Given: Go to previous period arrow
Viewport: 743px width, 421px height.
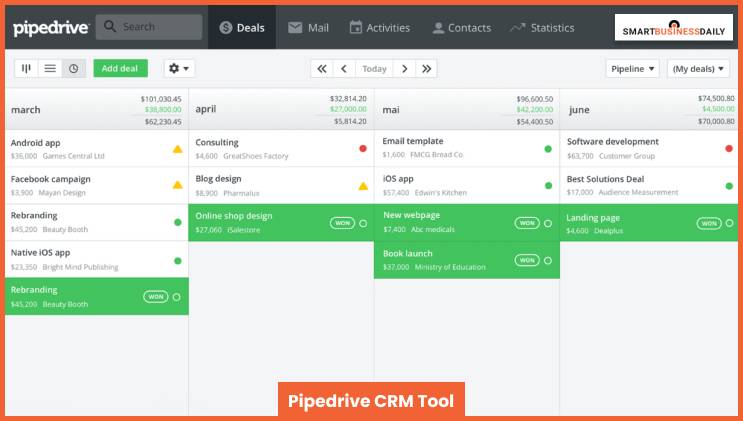Looking at the screenshot, I should [x=344, y=69].
